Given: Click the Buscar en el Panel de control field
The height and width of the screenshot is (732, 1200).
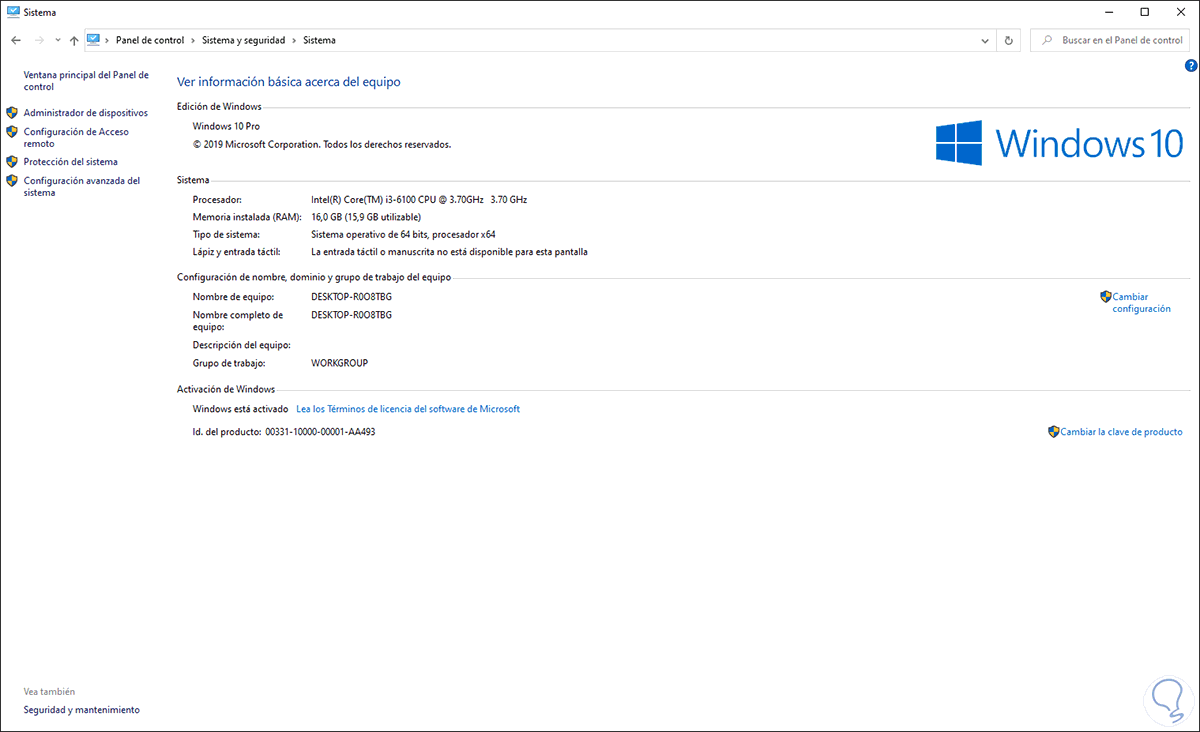Looking at the screenshot, I should point(1110,40).
